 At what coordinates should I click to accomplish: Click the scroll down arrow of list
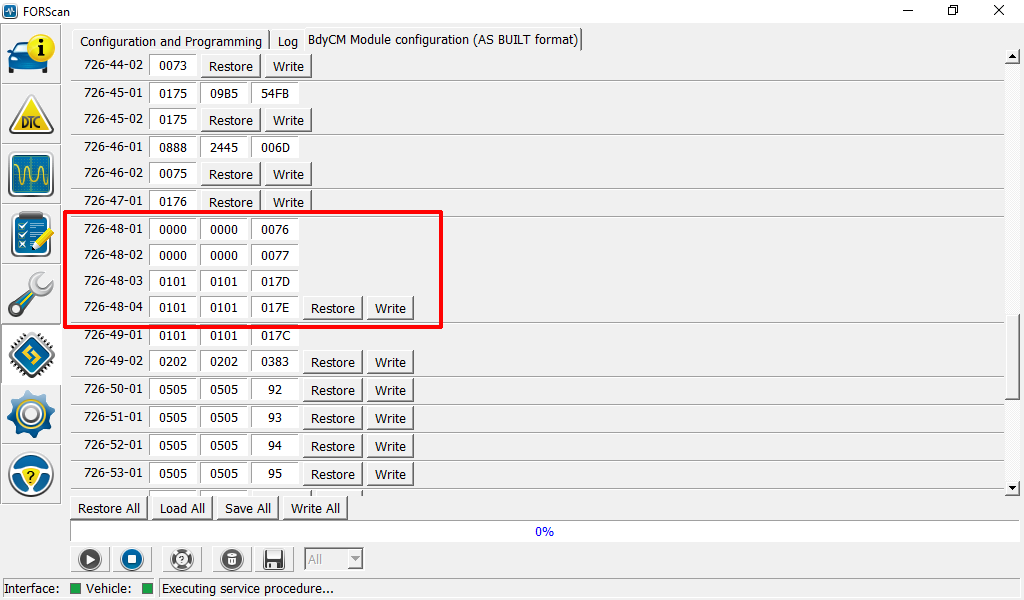[1012, 488]
